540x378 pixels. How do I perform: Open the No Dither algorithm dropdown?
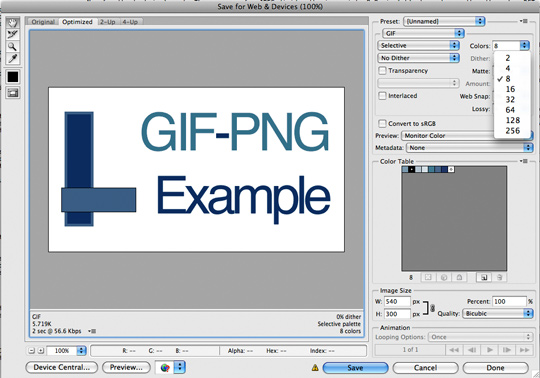tap(418, 58)
